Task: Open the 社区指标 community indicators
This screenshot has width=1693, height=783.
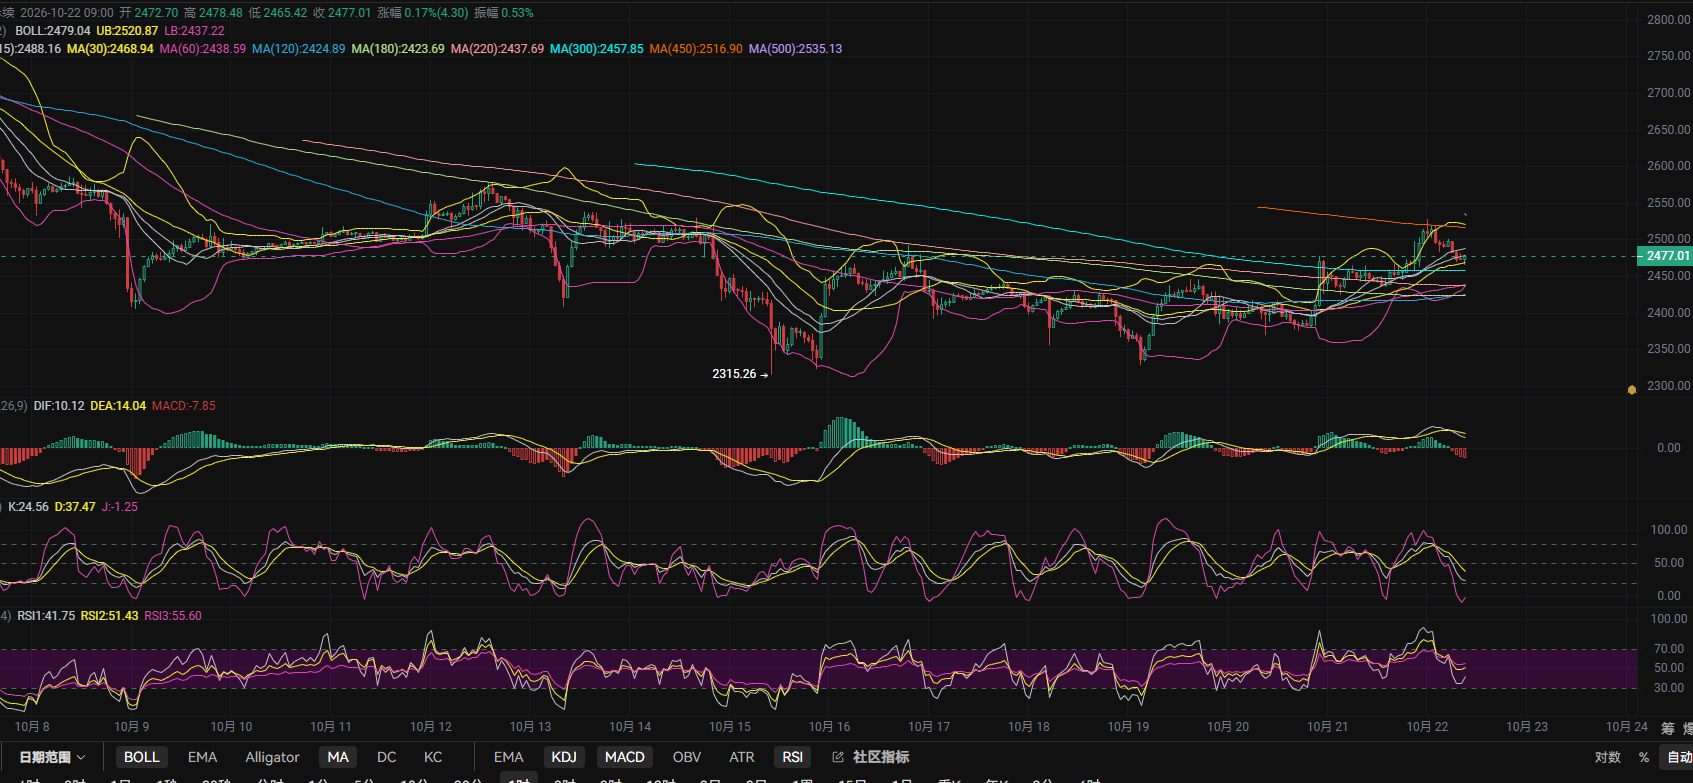Action: [881, 757]
